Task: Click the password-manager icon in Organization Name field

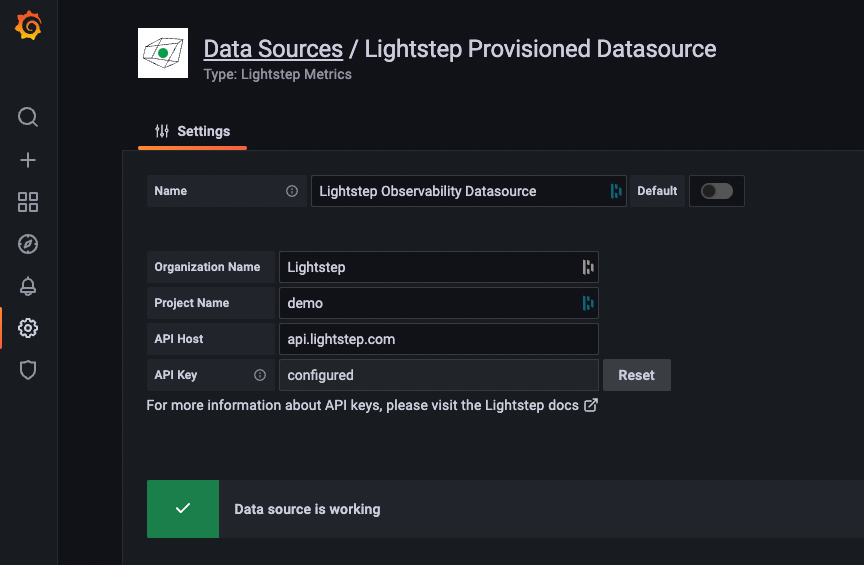Action: [x=588, y=267]
